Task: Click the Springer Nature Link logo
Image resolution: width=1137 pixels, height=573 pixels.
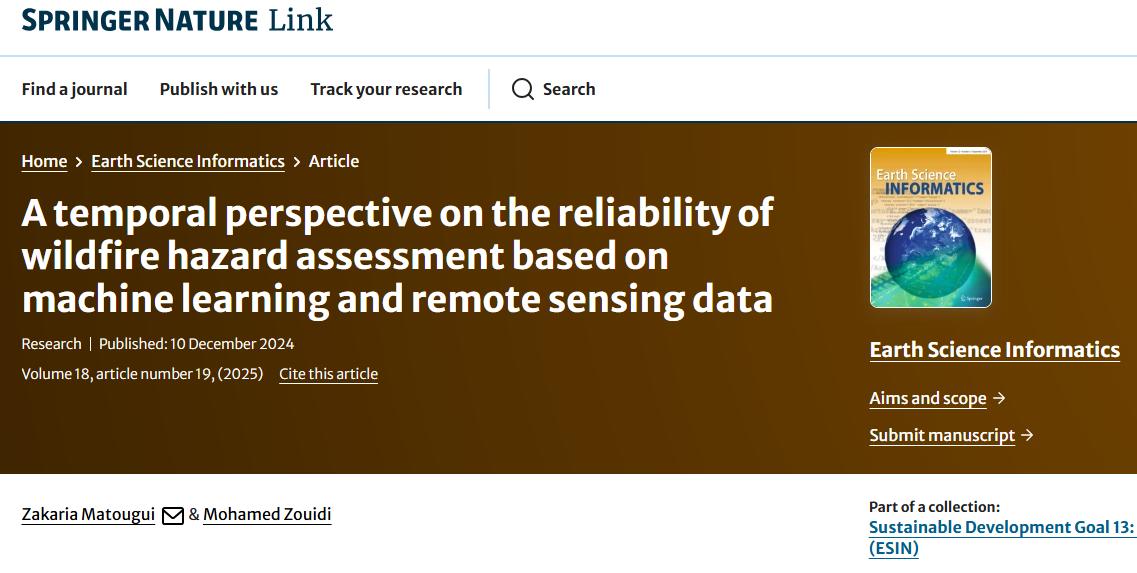Action: click(x=177, y=20)
